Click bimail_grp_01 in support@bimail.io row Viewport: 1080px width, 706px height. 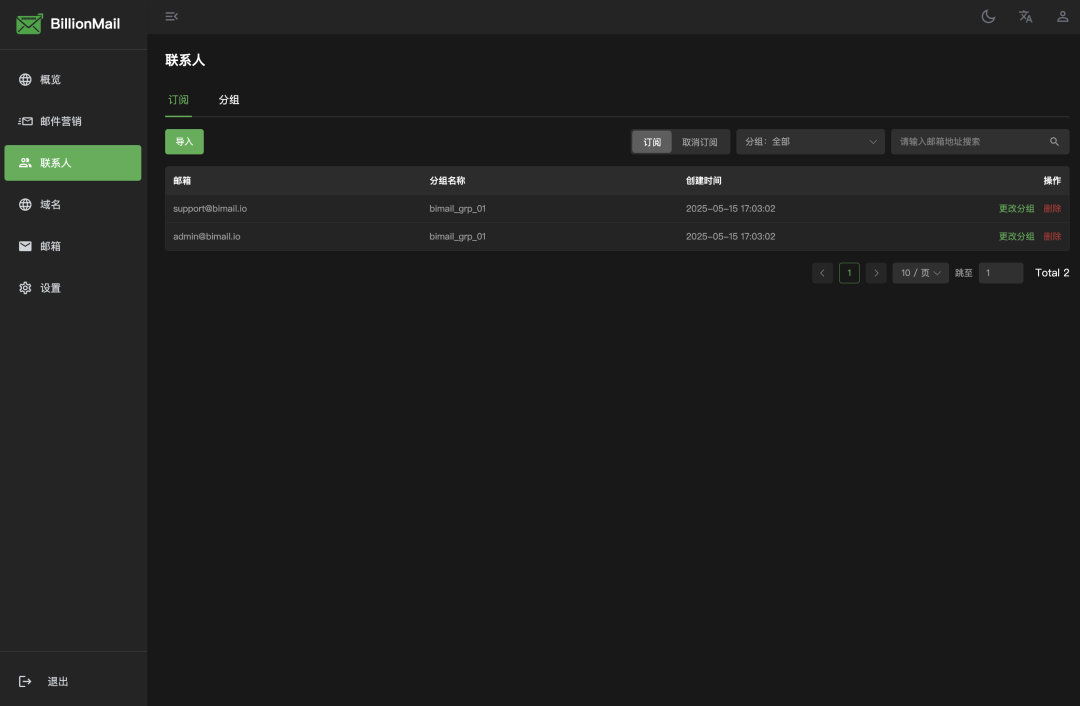pos(457,209)
